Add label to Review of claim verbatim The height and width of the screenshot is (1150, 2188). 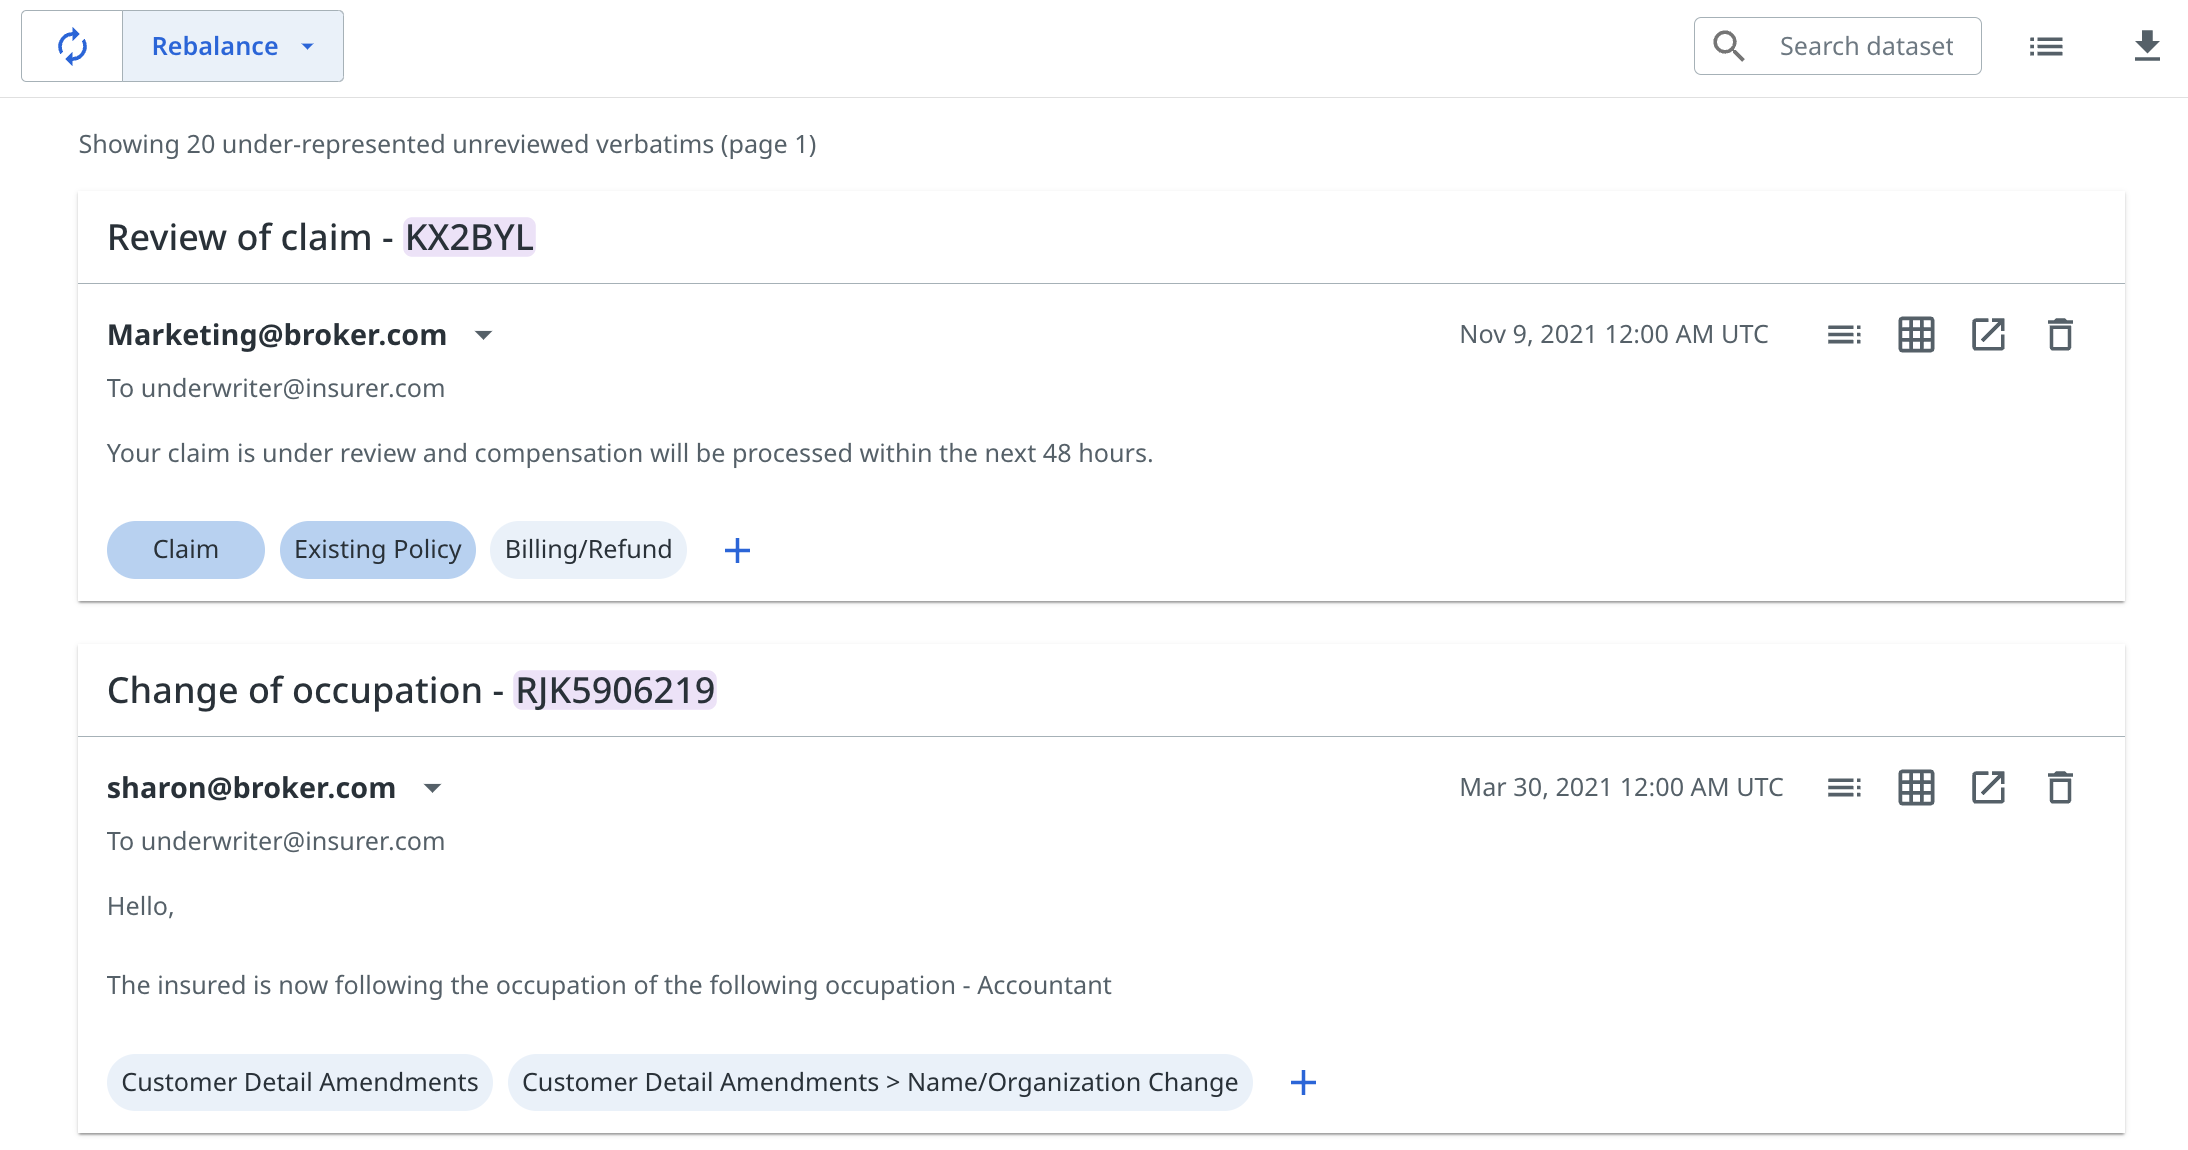(737, 550)
